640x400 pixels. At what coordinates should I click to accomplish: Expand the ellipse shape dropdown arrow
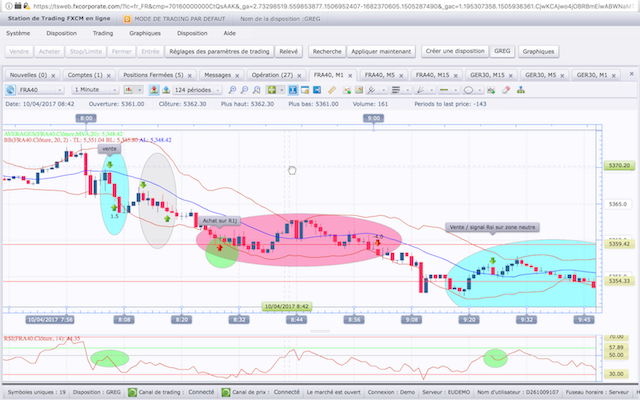click(x=480, y=90)
